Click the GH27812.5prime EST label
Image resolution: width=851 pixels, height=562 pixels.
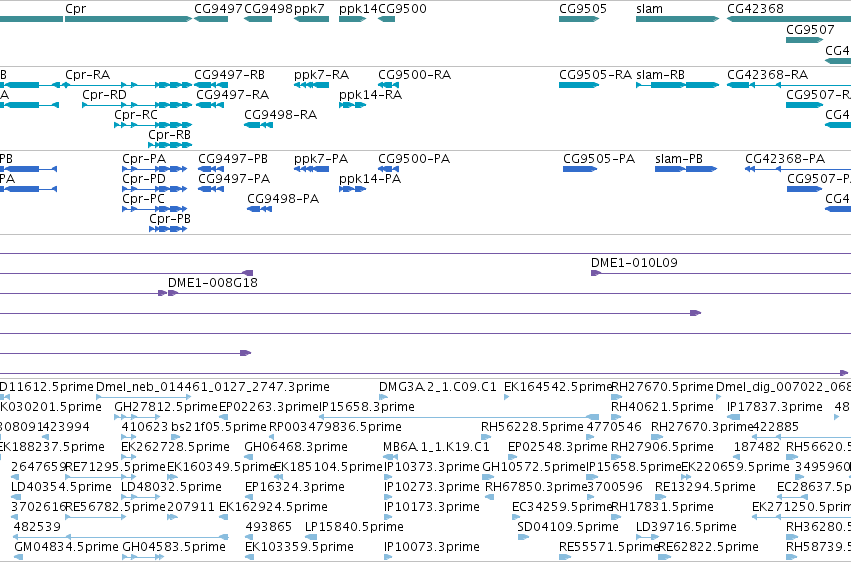coord(166,406)
